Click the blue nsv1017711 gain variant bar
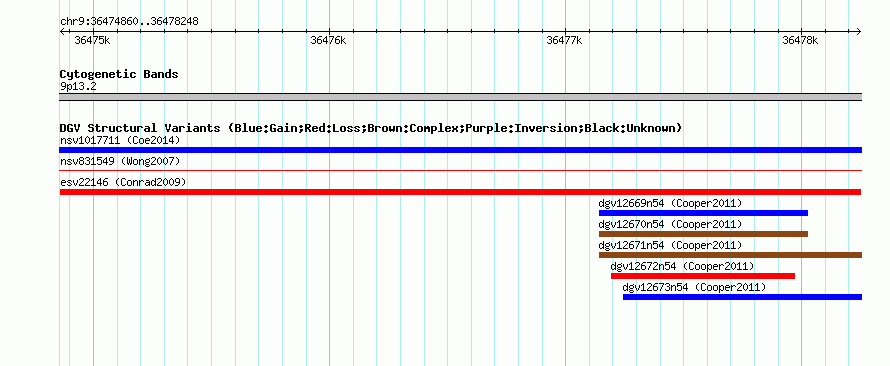 (460, 150)
